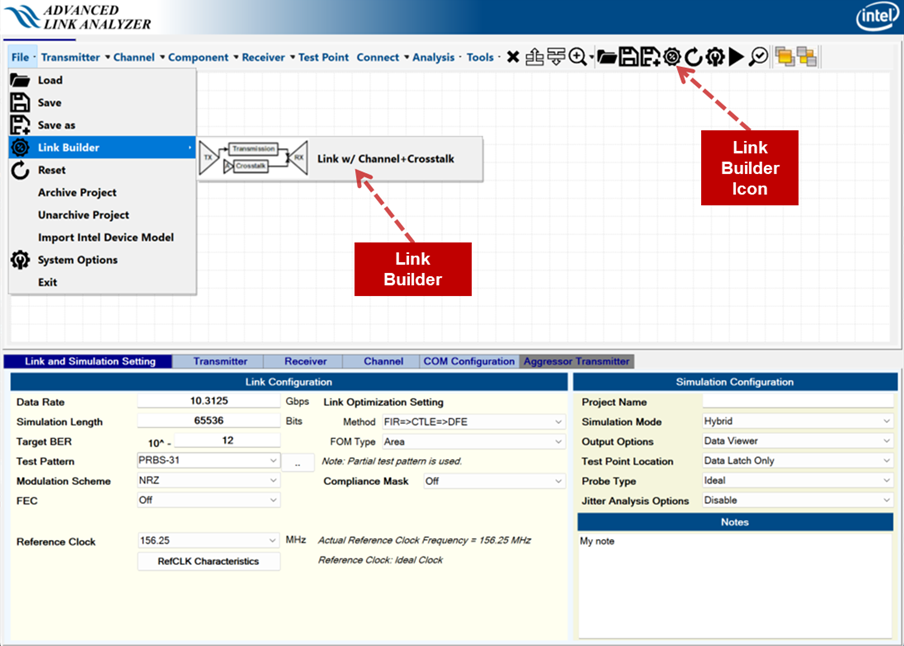Switch to COM Configuration tab
Viewport: 904px width, 646px height.
469,362
